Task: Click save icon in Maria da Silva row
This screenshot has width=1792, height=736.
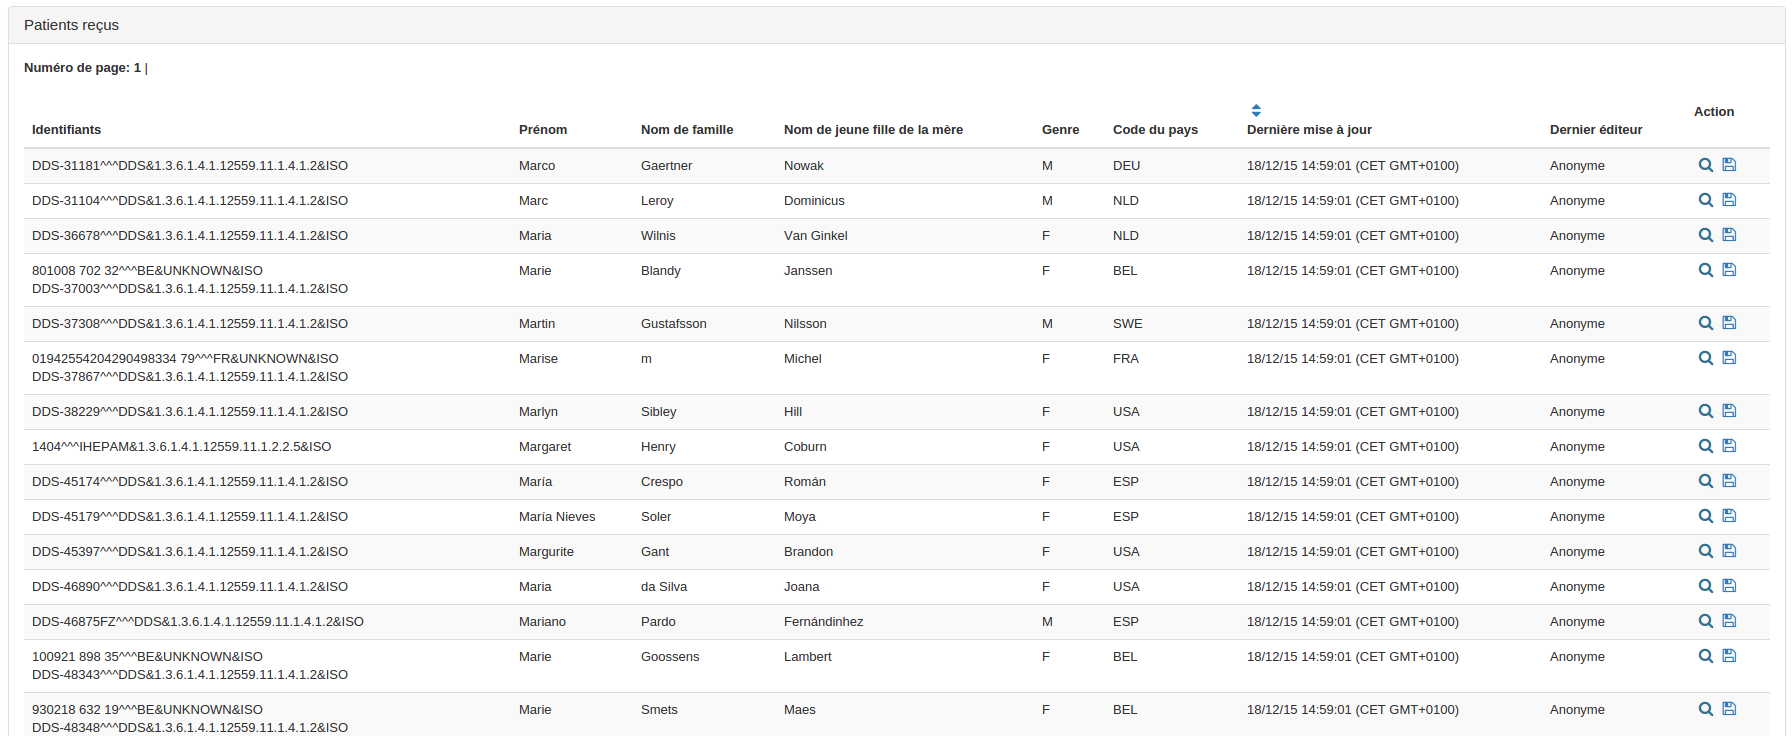Action: click(1729, 586)
